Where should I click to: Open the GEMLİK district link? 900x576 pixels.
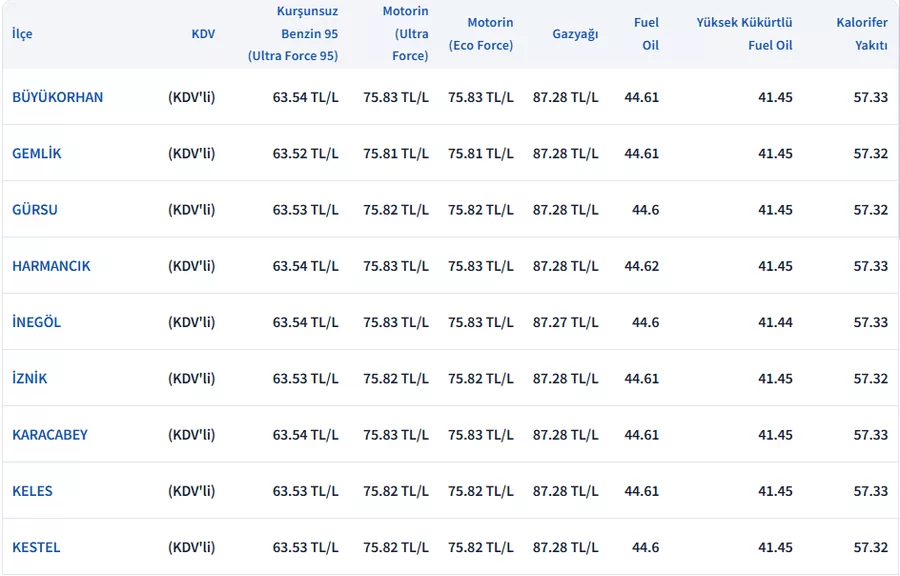(x=37, y=153)
